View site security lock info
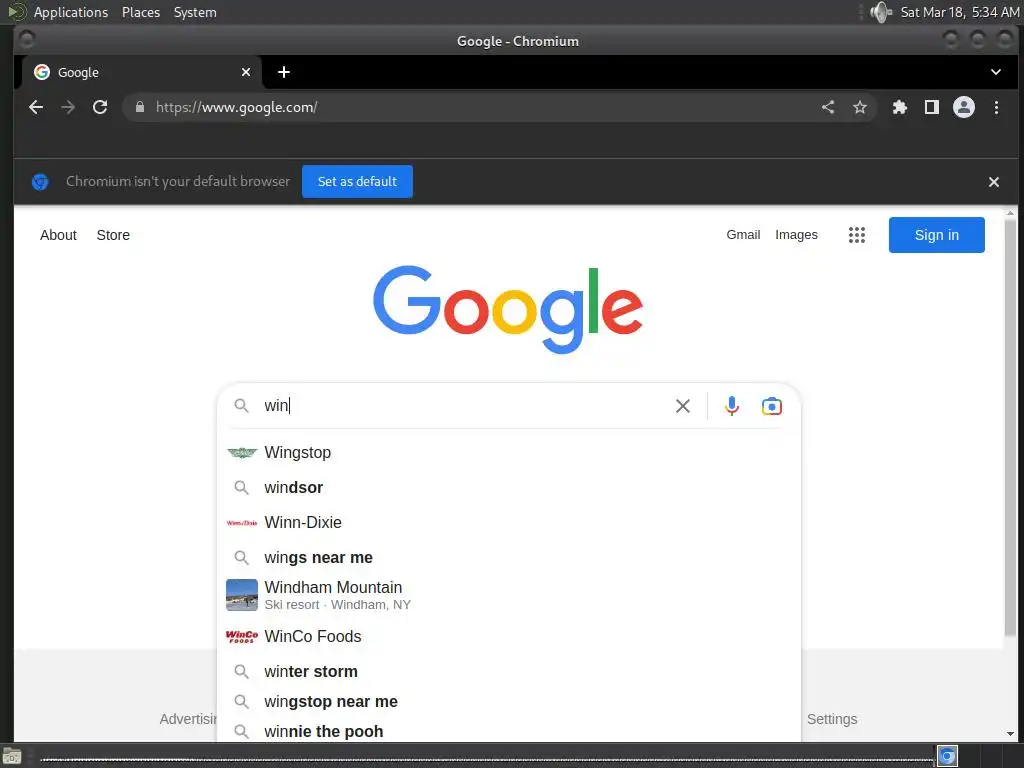The width and height of the screenshot is (1024, 768). (140, 107)
